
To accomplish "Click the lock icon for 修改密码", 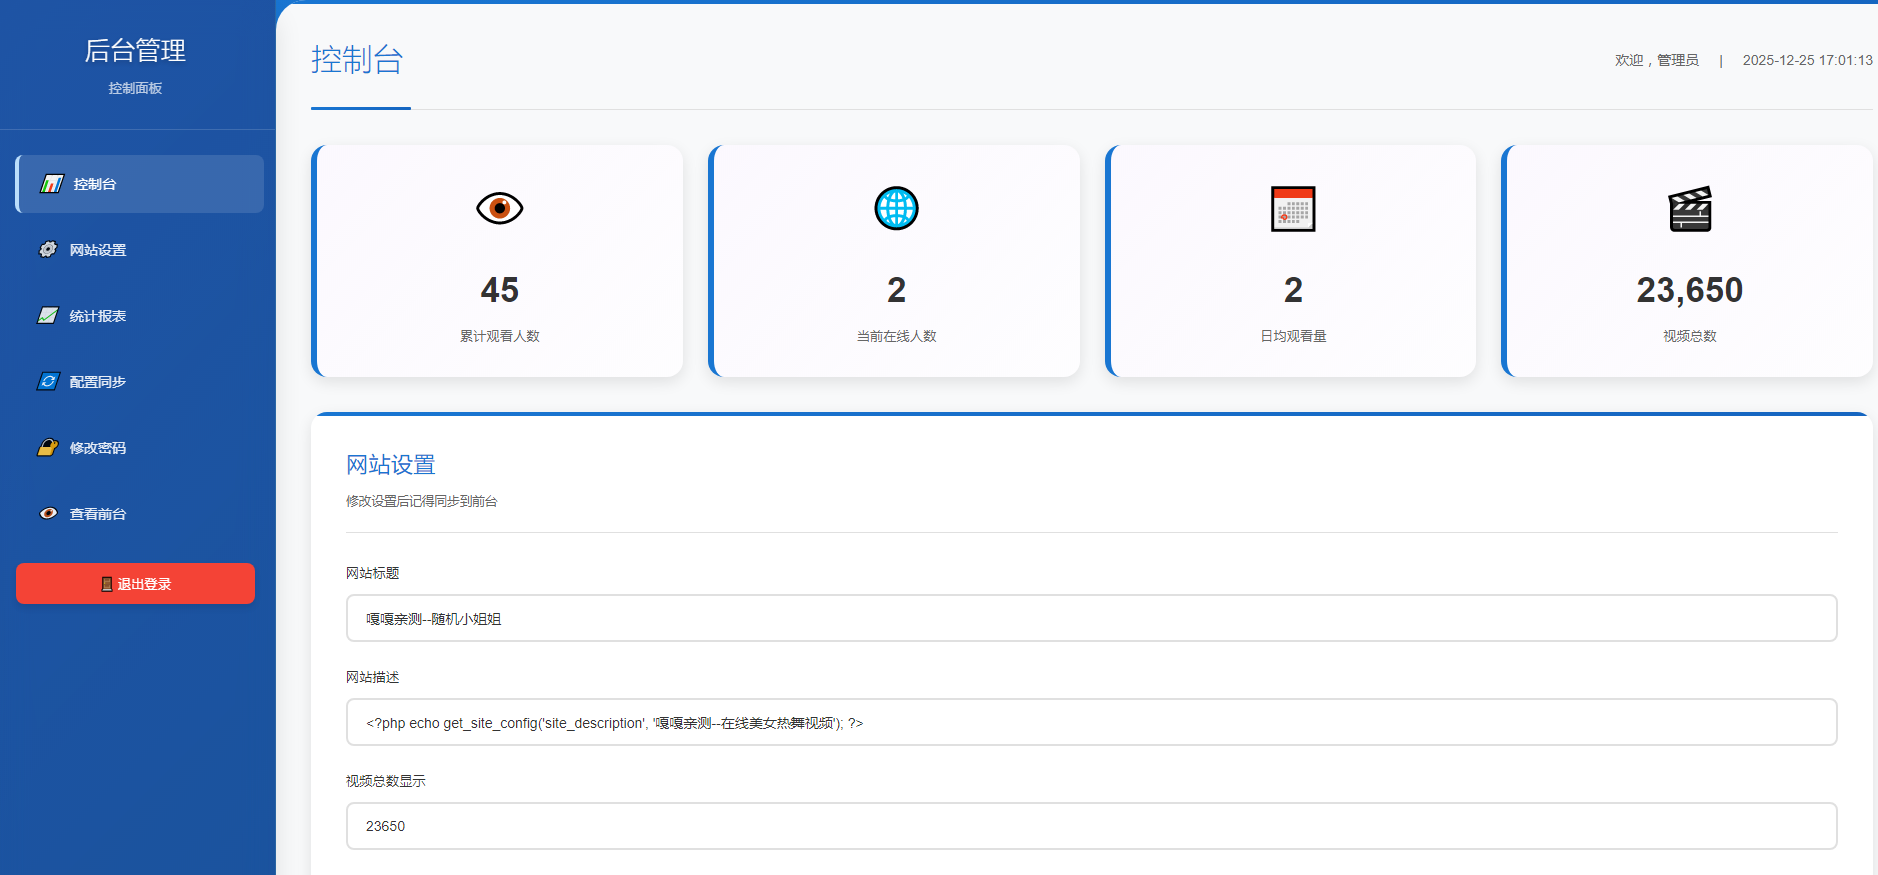I will tap(48, 448).
